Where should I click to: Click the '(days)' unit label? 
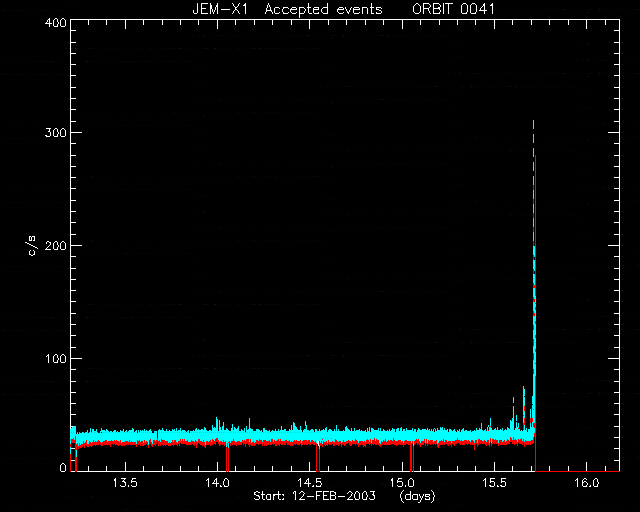[417, 496]
